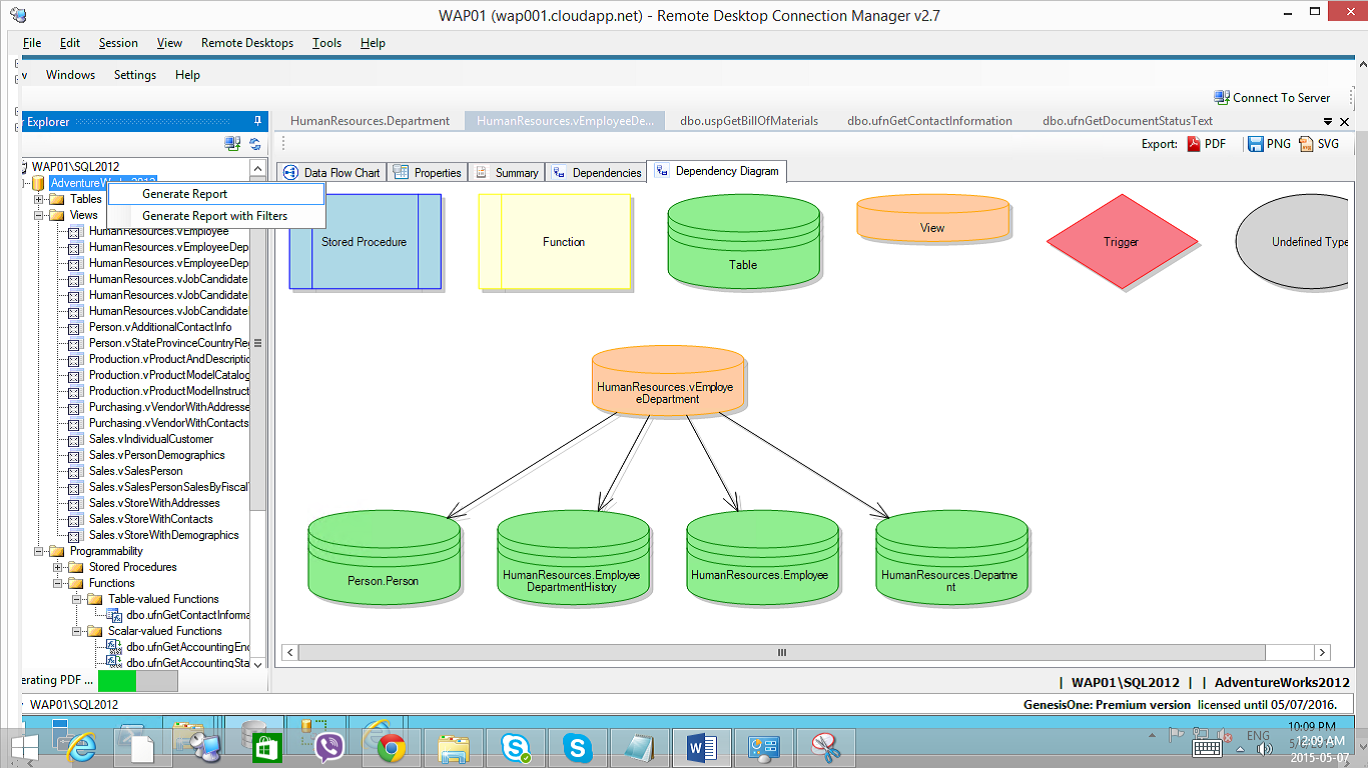Select Purchasing.vVendorWithContacts in the tree
The height and width of the screenshot is (768, 1368).
point(169,423)
